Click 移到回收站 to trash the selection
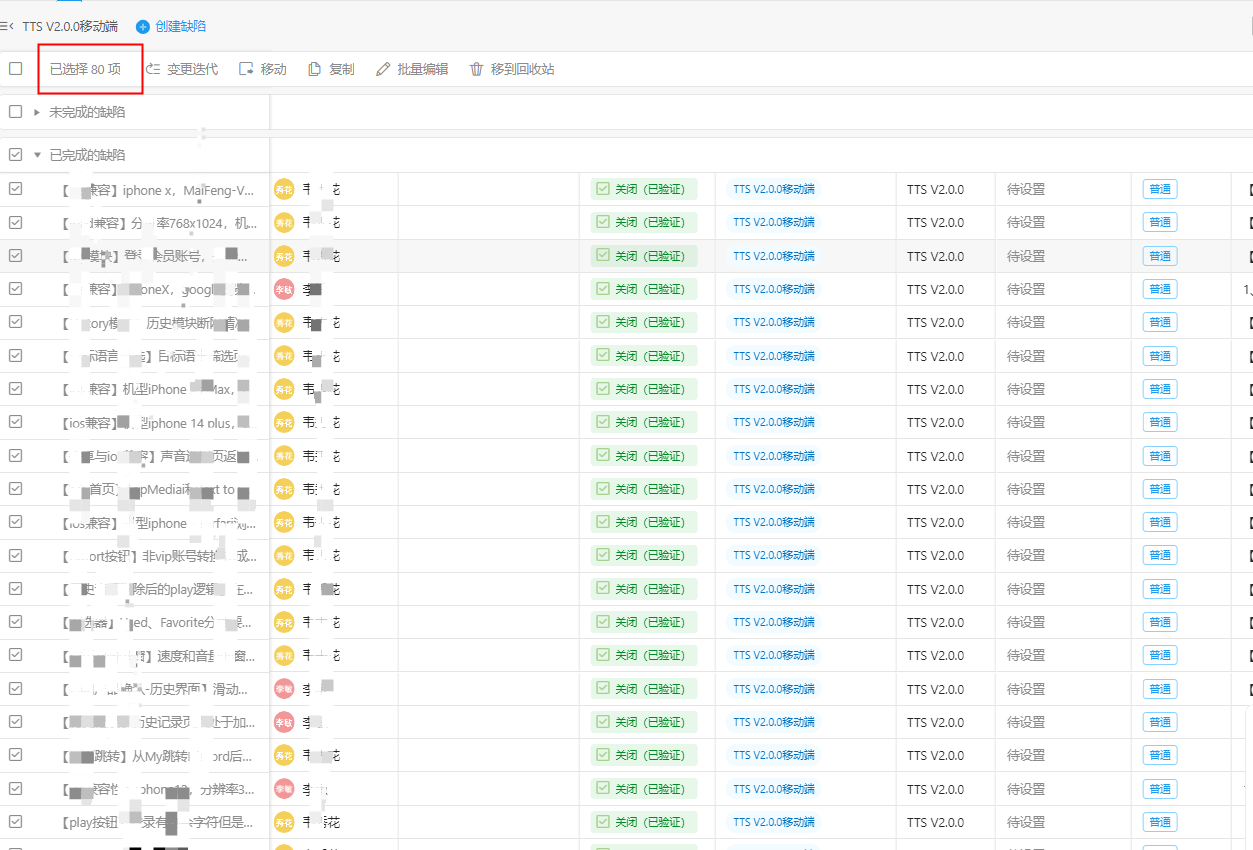Image resolution: width=1253 pixels, height=850 pixels. point(512,69)
